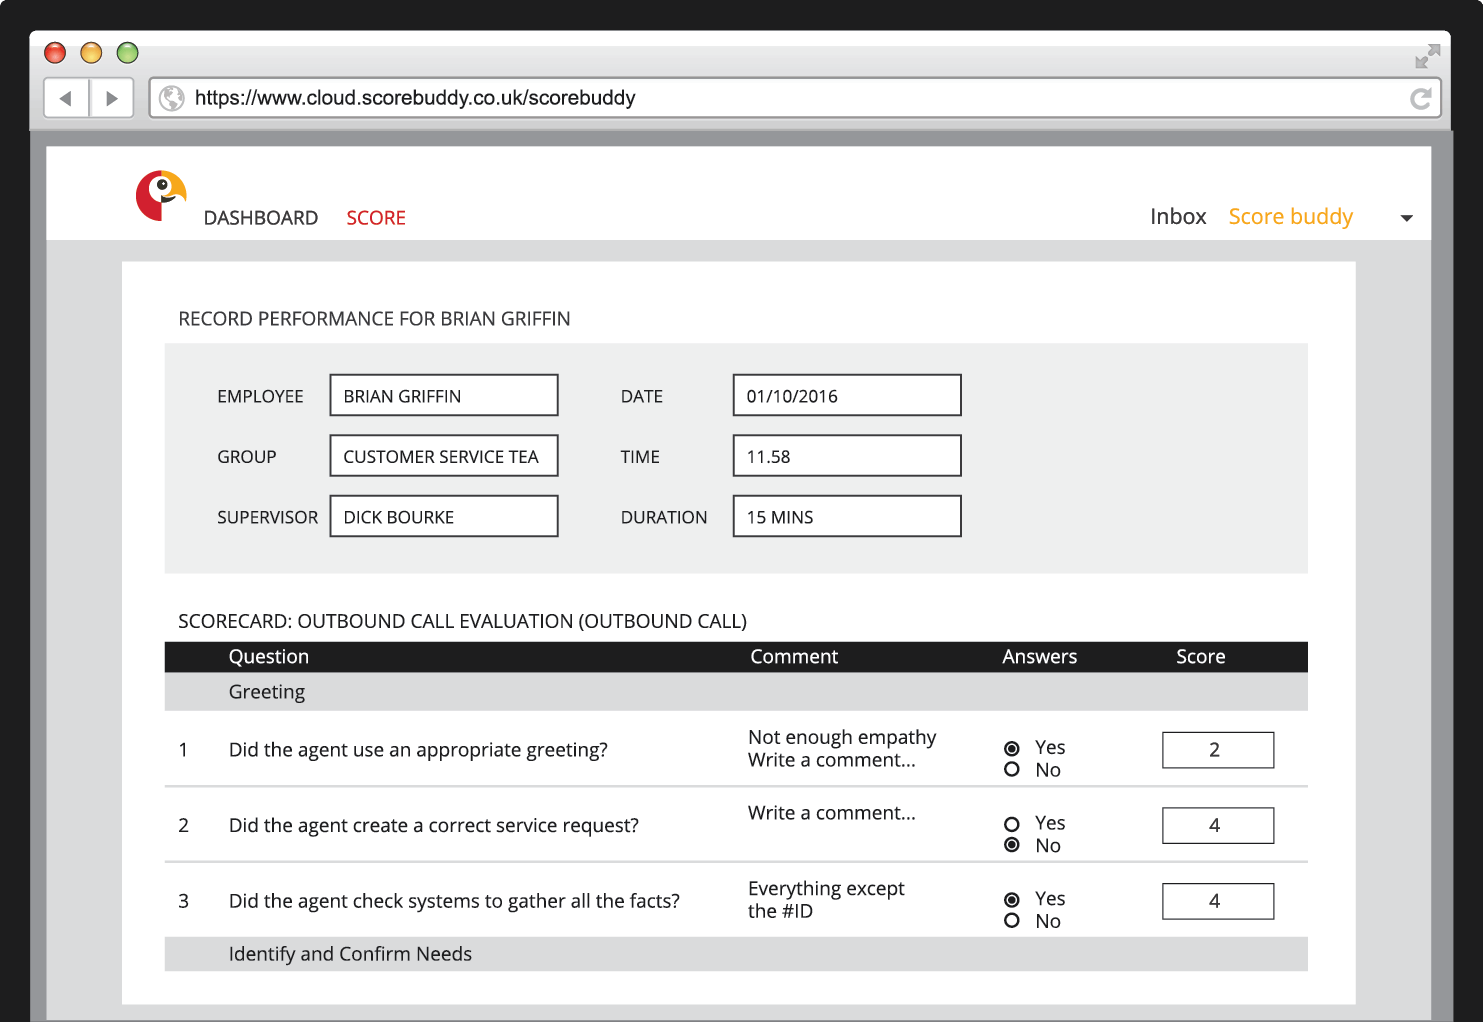
Task: Click the Scorebuddy parrot logo
Action: (161, 195)
